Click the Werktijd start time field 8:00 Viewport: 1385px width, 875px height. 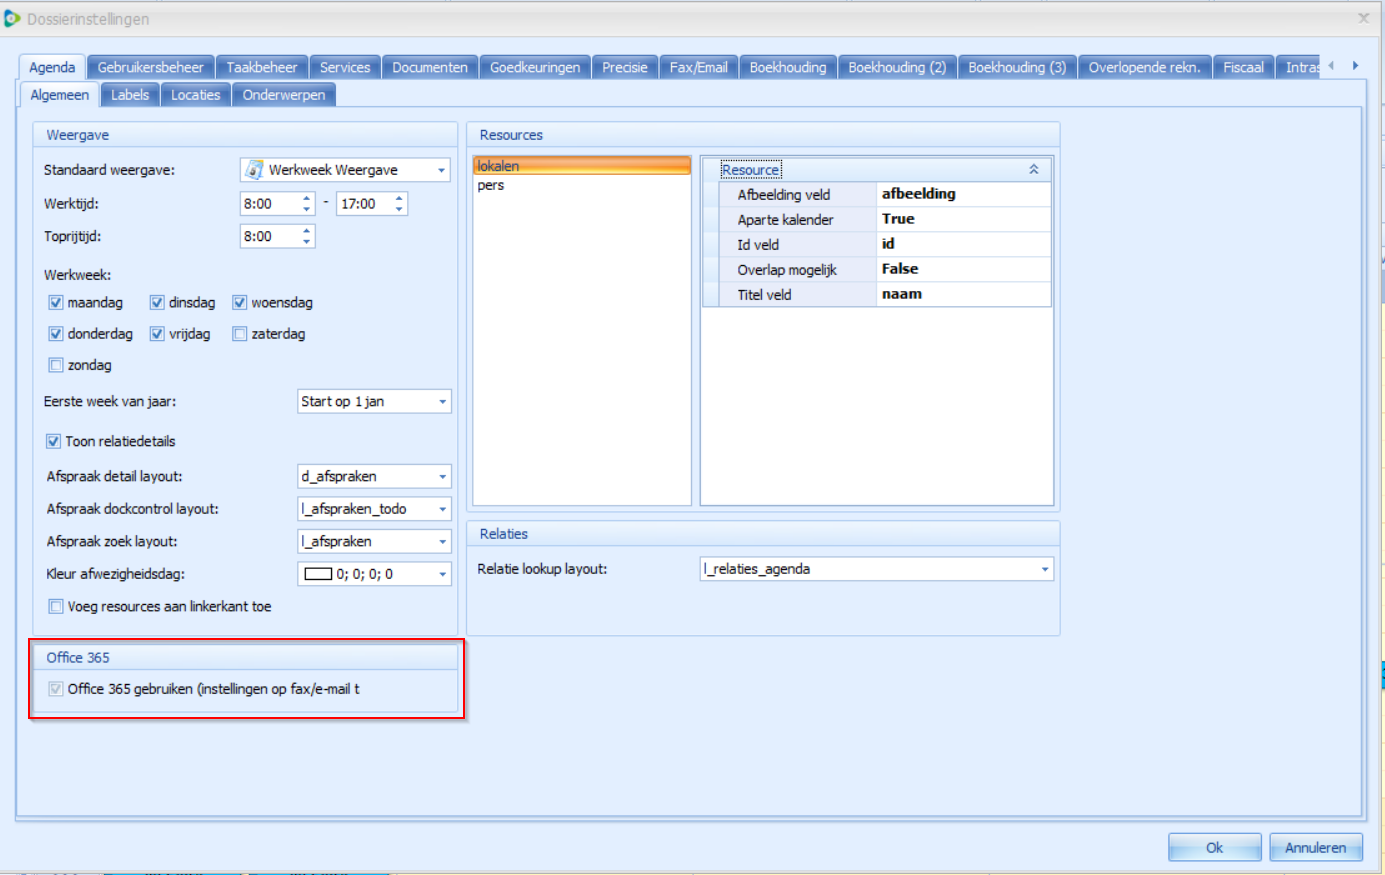[x=269, y=204]
